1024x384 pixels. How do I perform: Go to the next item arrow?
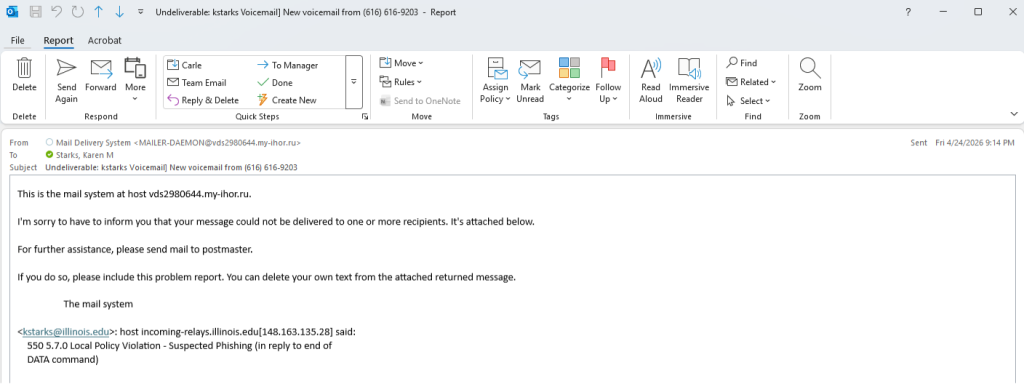[119, 12]
